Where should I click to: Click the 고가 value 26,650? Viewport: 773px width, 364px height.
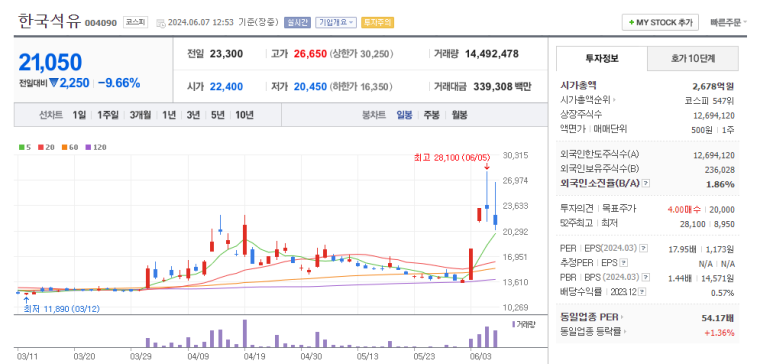coord(310,54)
